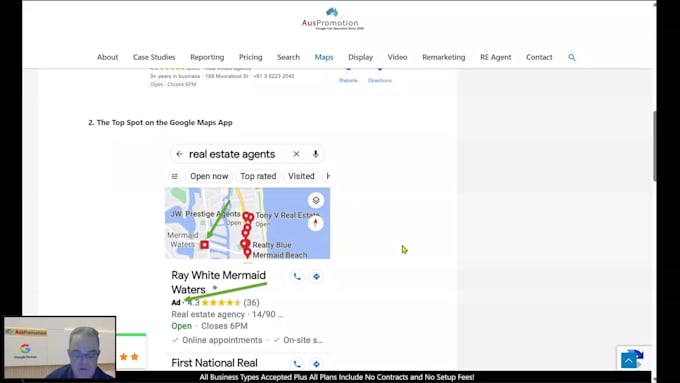Click 'Online appointments' text in listing
Screen dimensions: 680x383
[x=222, y=340]
